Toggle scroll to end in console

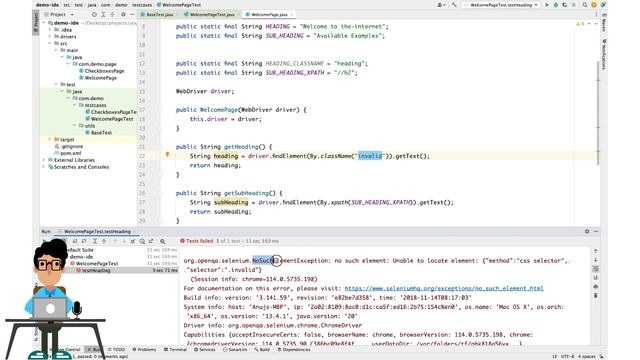tap(596, 278)
